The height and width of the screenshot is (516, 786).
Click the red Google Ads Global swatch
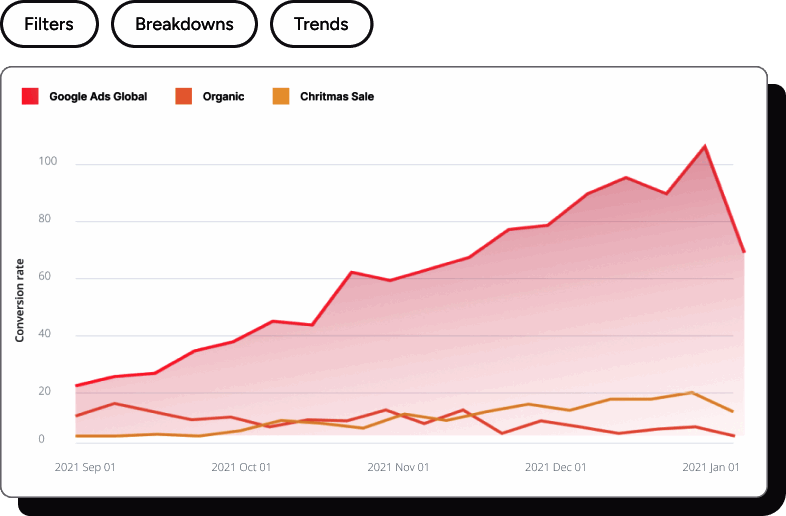[30, 97]
